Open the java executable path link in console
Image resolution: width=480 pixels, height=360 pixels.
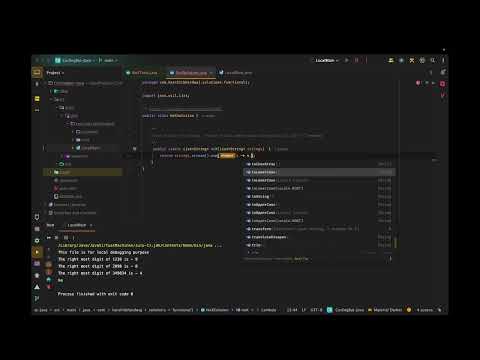(135, 245)
